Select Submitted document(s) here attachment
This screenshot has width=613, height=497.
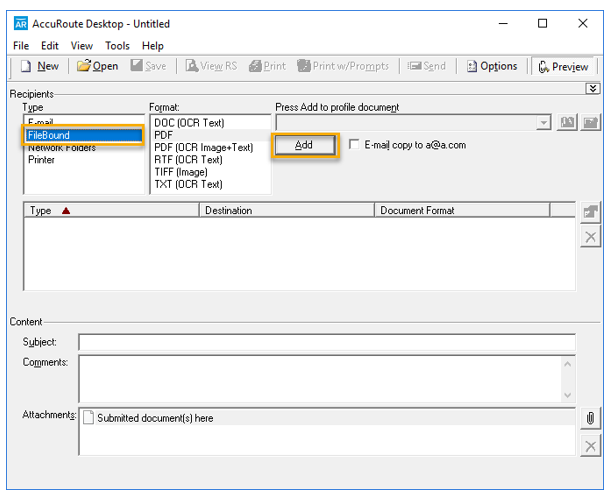pos(327,418)
